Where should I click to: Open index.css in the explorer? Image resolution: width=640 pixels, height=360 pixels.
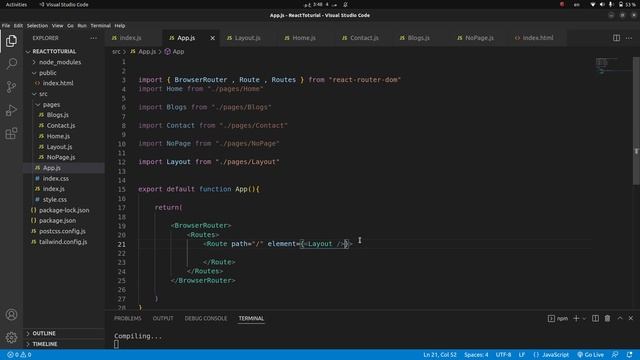[x=56, y=178]
